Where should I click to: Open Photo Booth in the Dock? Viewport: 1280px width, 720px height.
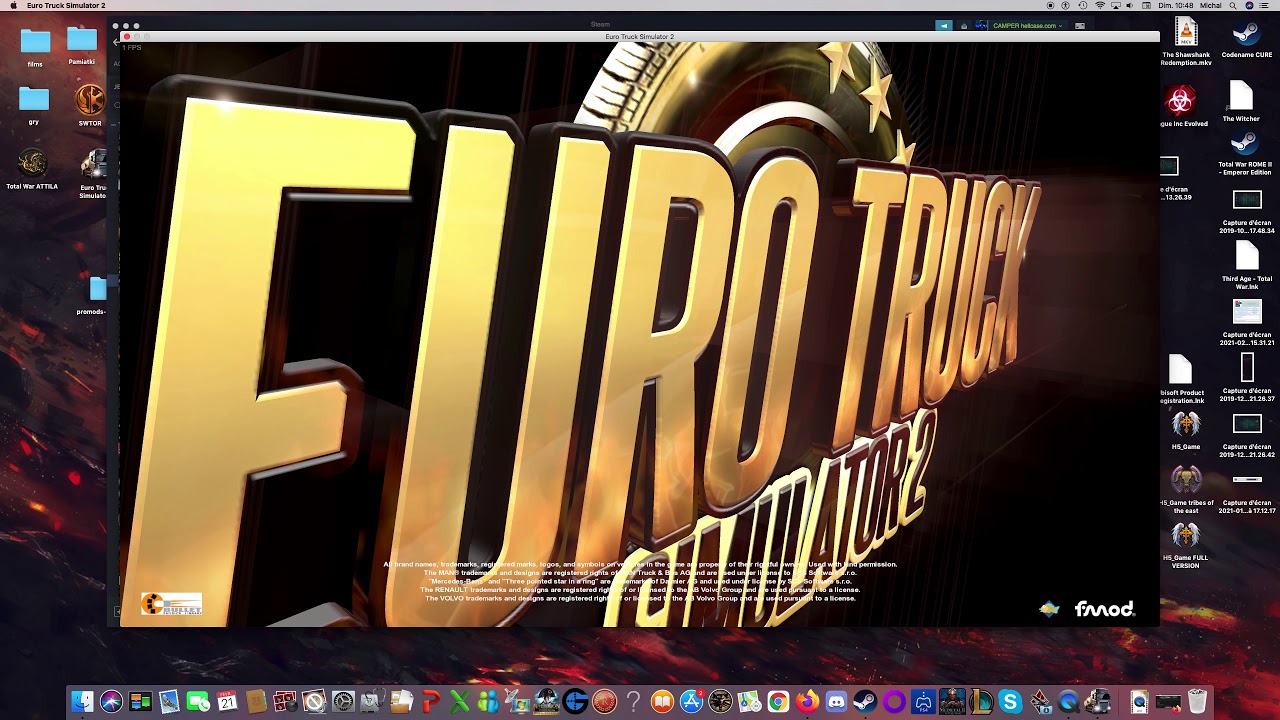[285, 702]
